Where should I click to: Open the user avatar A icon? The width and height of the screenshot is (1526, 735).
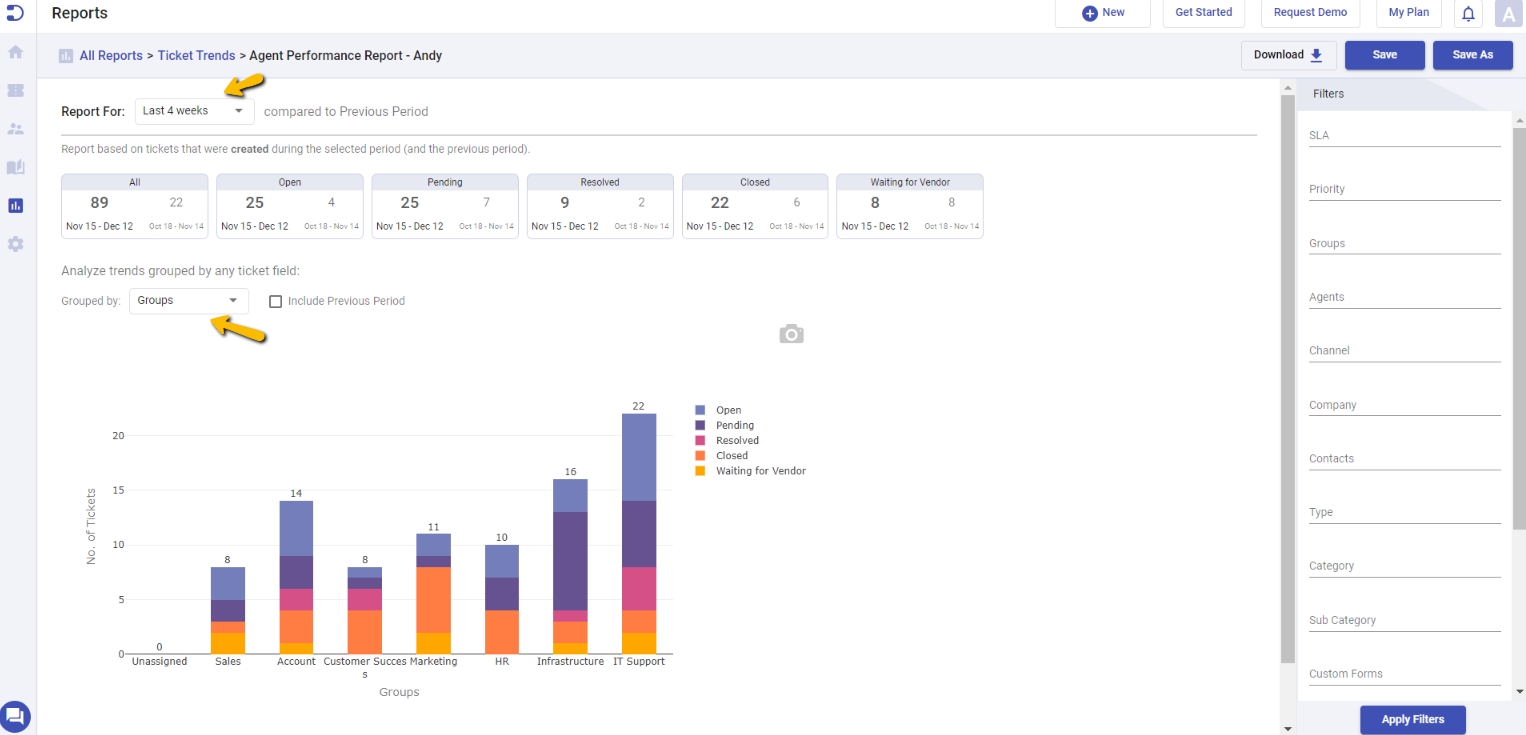coord(1508,13)
